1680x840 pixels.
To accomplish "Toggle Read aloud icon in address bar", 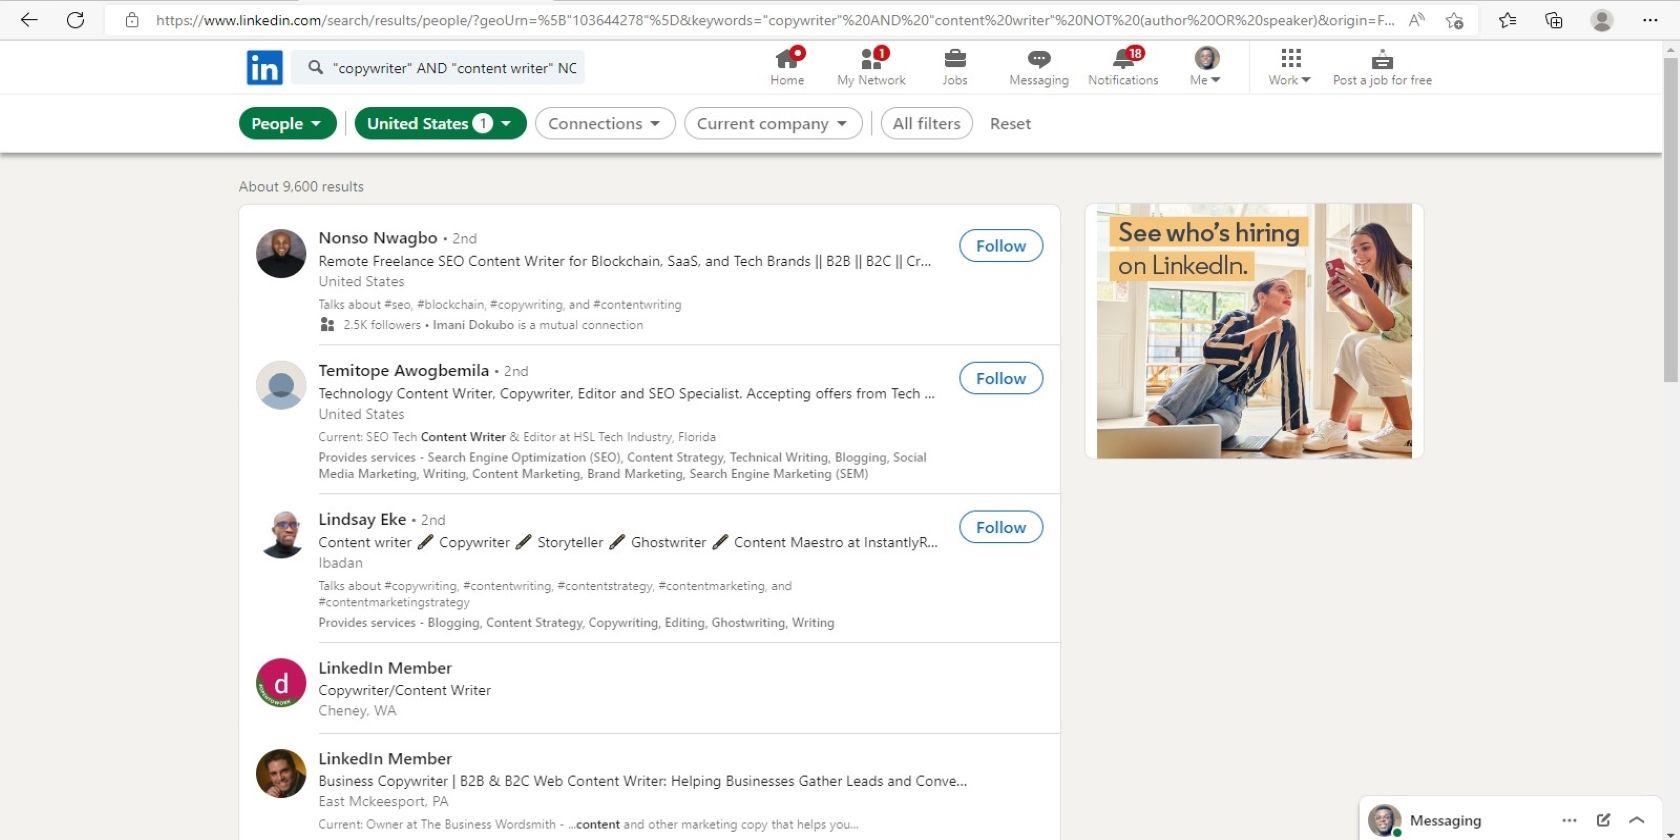I will 1417,20.
